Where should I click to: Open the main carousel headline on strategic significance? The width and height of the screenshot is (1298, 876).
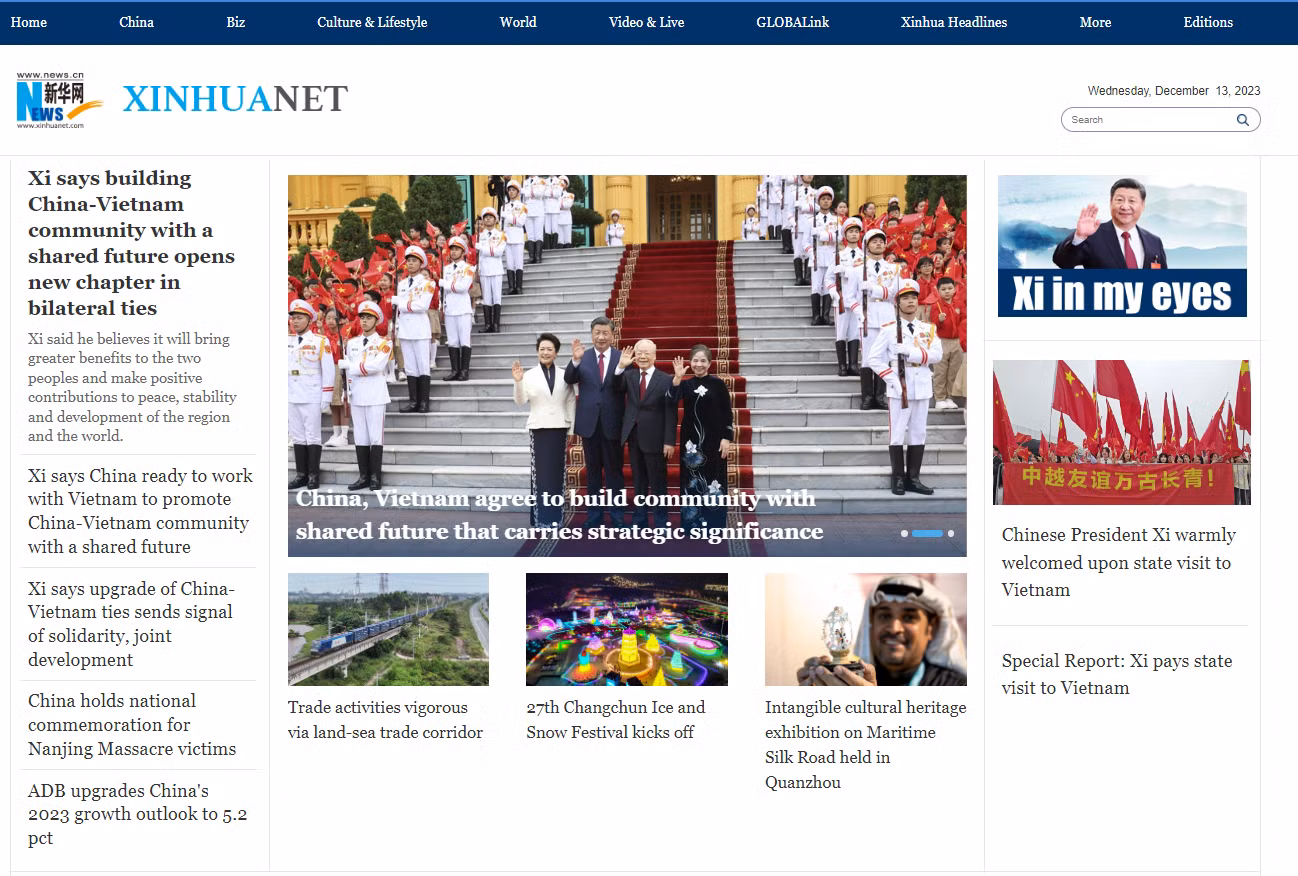[560, 514]
